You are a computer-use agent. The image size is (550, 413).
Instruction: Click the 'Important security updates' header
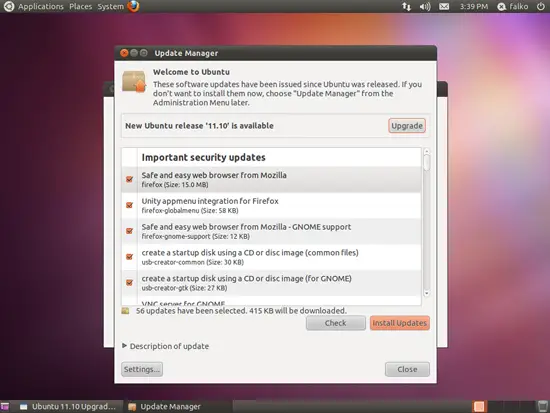pos(203,158)
